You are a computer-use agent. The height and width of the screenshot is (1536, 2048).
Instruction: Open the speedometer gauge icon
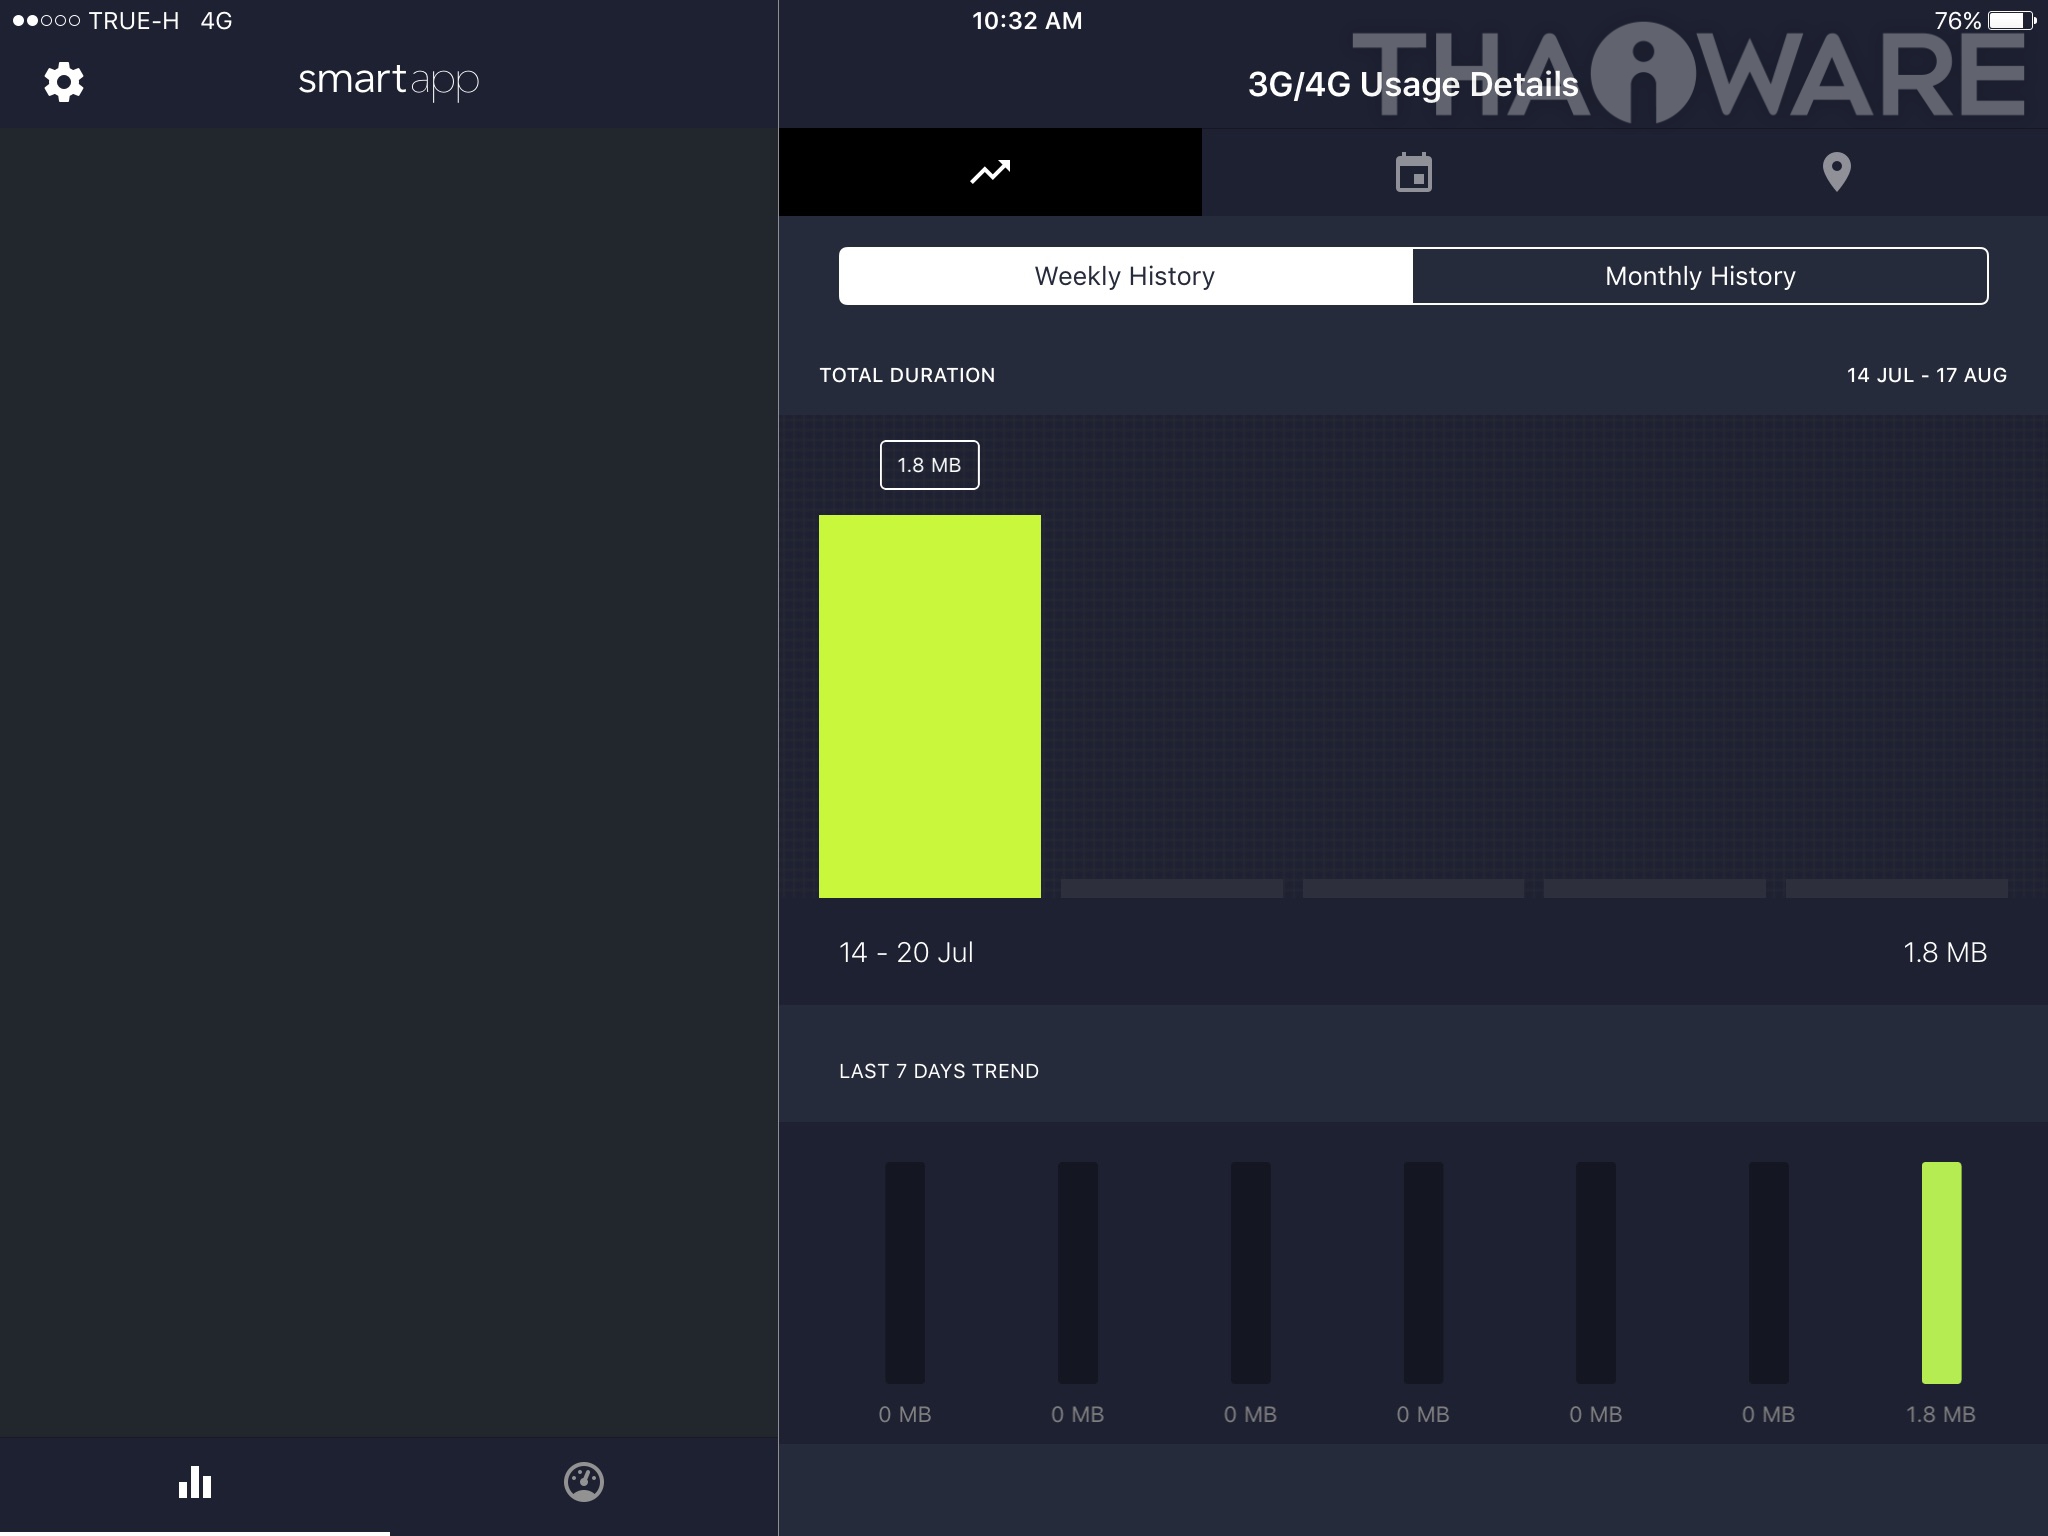pos(584,1482)
